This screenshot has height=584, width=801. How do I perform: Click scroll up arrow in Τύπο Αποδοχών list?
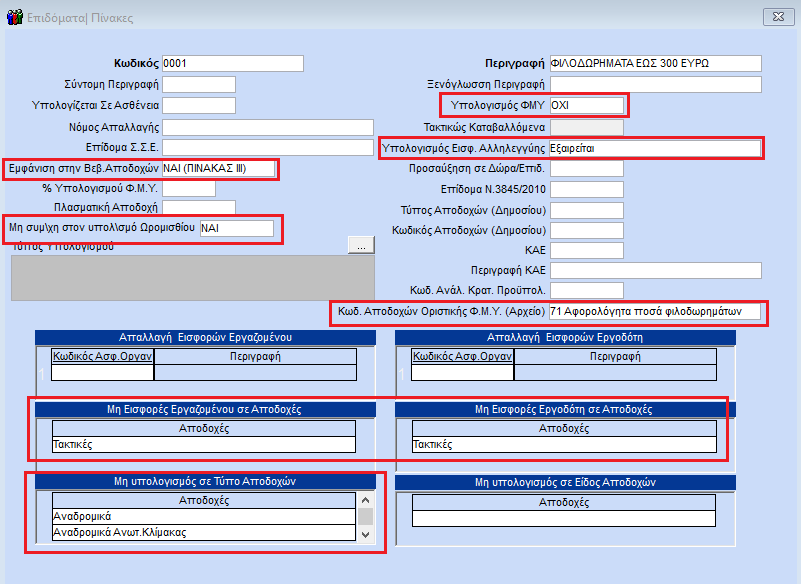point(366,500)
